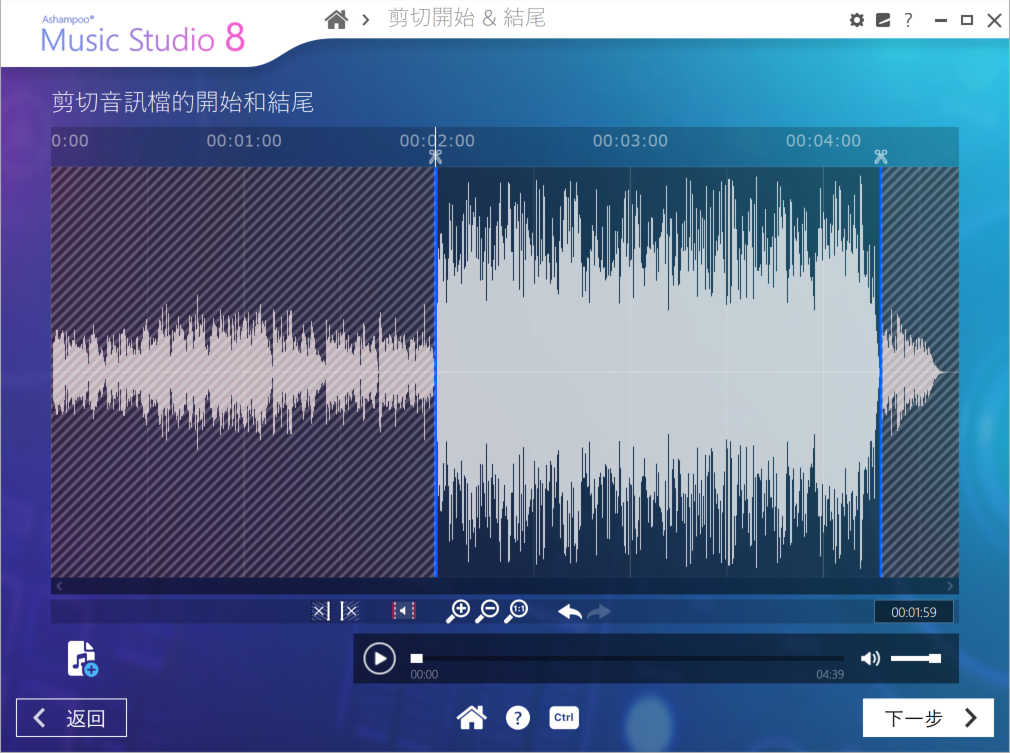
Task: Maximize the Music Studio window
Action: [967, 20]
